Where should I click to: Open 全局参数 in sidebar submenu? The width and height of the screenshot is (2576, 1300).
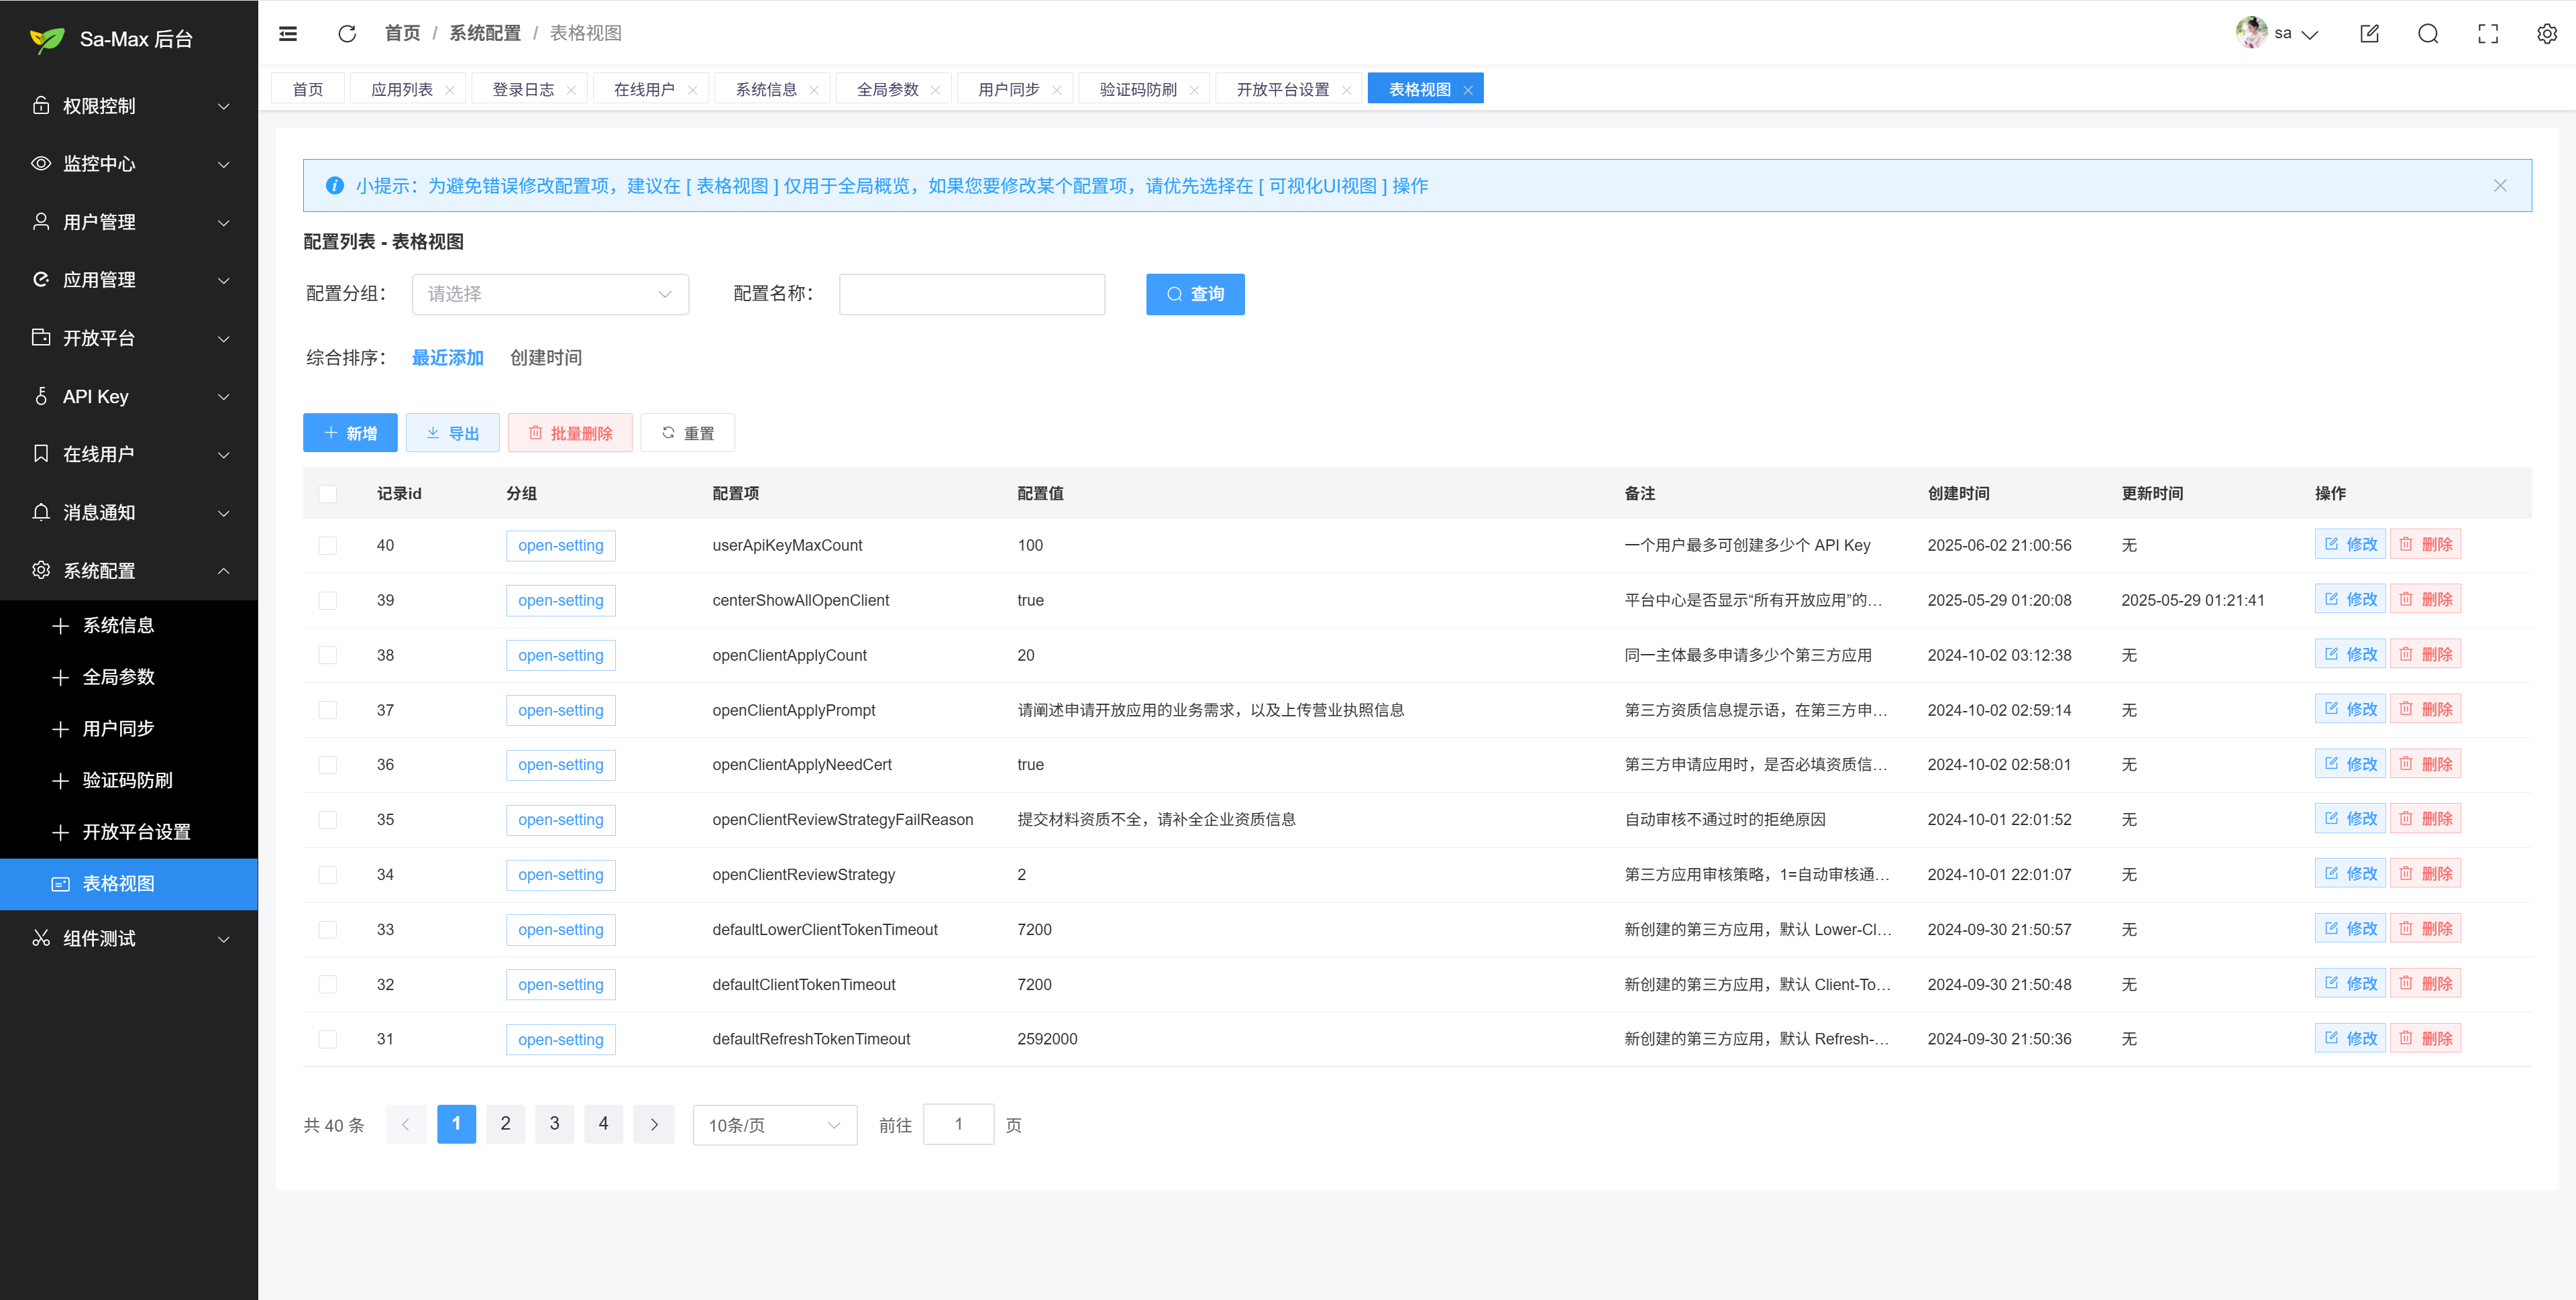point(129,677)
